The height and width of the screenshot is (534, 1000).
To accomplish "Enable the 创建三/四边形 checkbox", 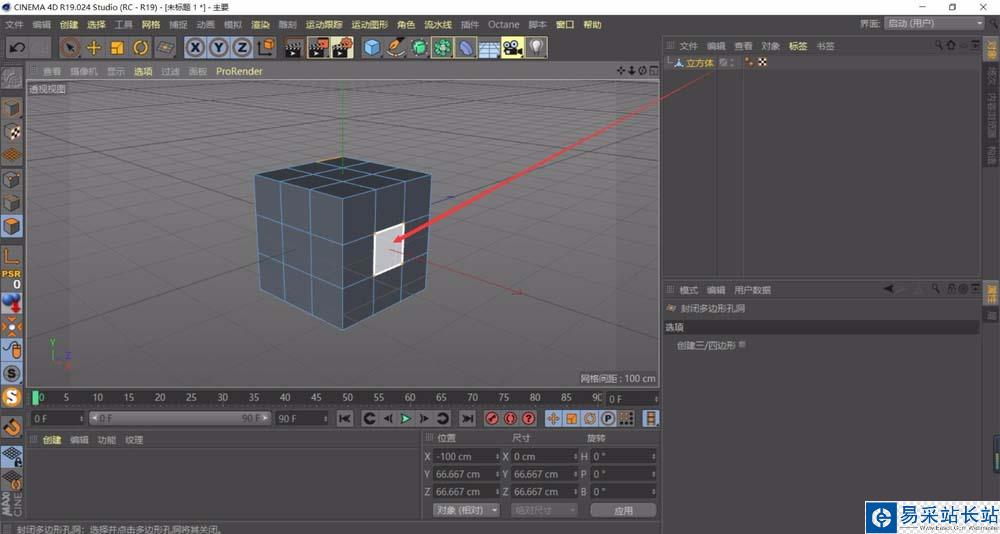I will point(742,345).
